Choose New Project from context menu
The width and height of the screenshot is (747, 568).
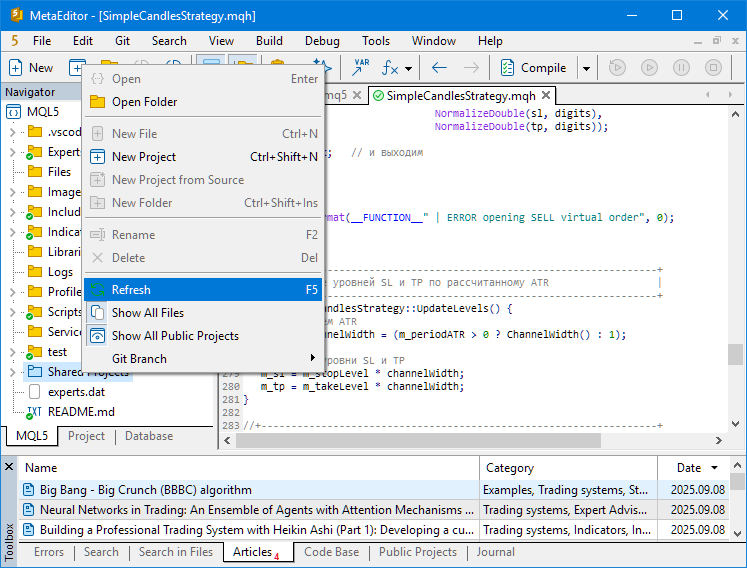[x=143, y=157]
